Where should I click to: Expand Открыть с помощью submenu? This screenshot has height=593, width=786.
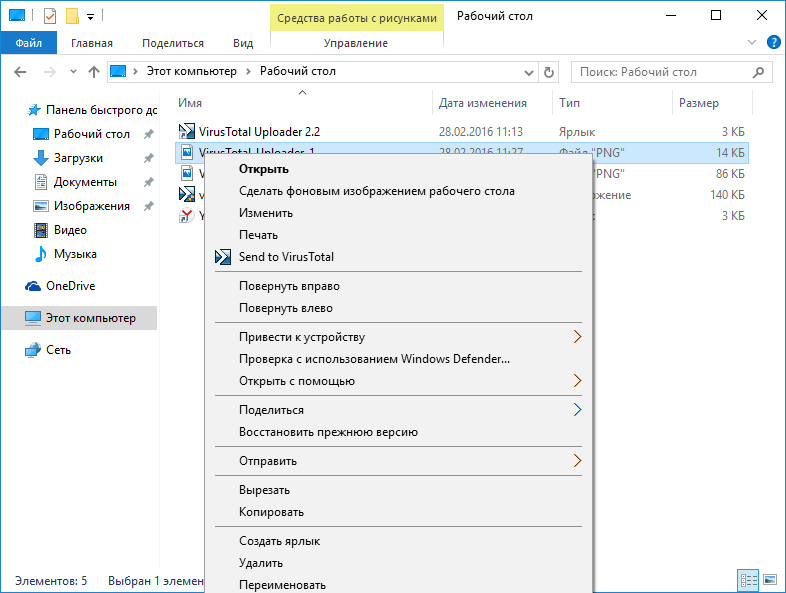tap(577, 381)
